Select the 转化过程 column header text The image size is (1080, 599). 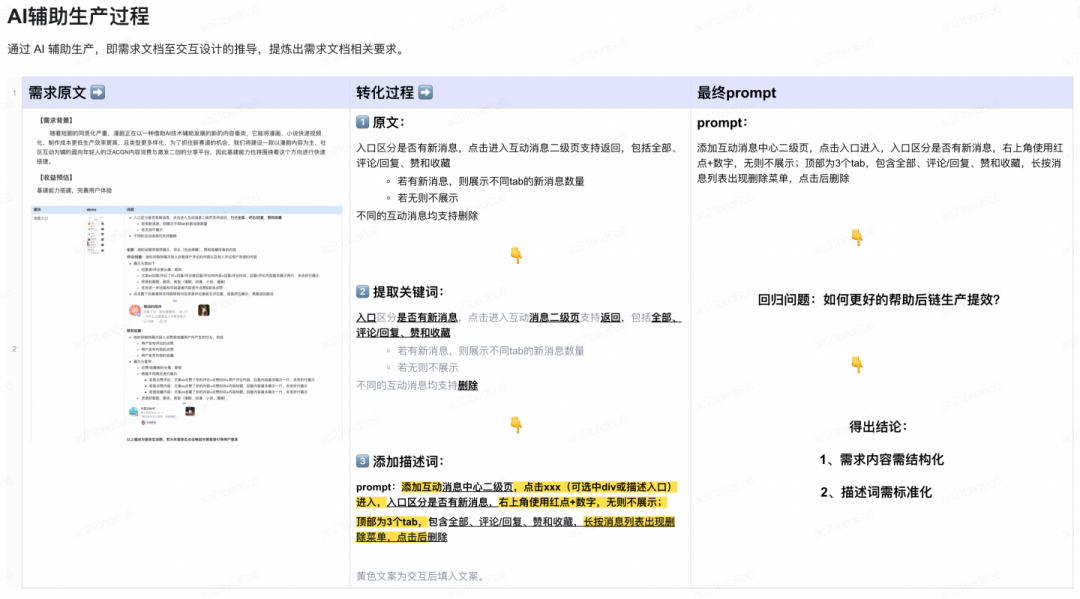pos(385,92)
